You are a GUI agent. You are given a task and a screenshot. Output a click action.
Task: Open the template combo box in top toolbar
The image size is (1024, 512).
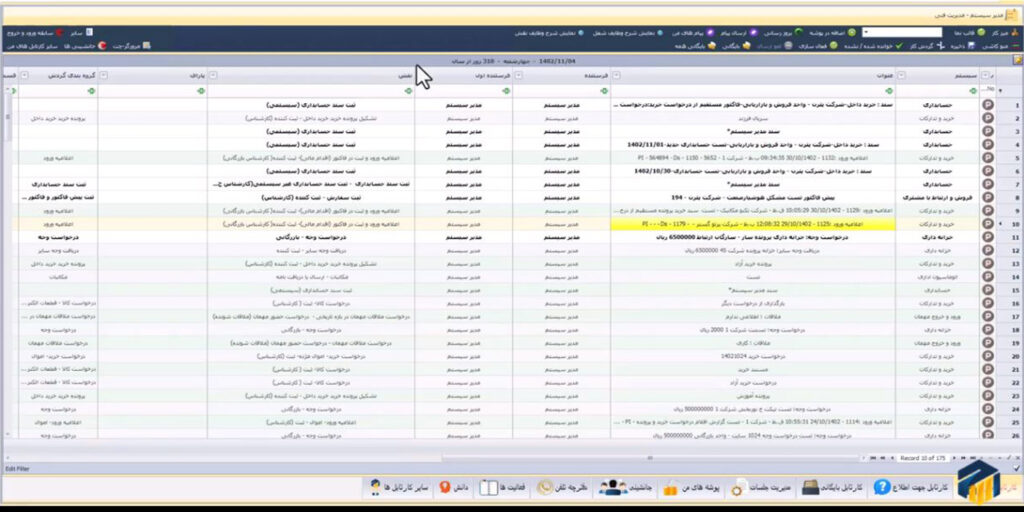pos(900,33)
